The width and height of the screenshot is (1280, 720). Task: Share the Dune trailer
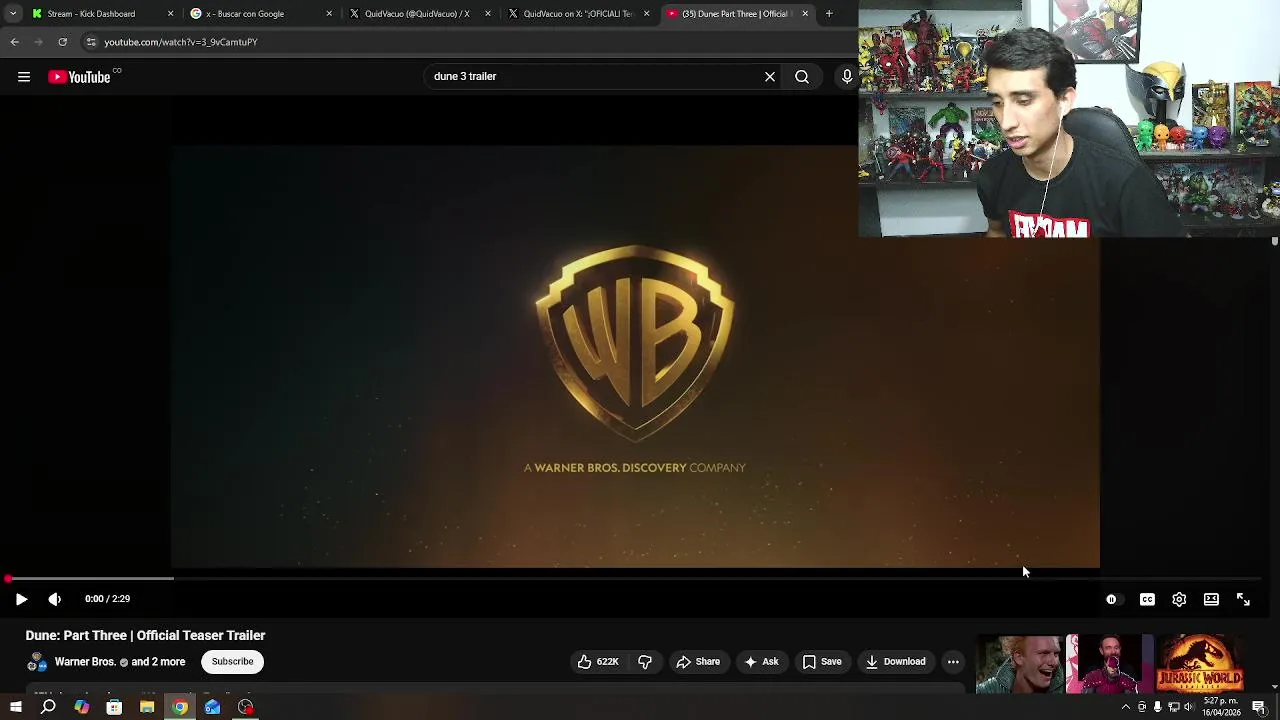(698, 662)
